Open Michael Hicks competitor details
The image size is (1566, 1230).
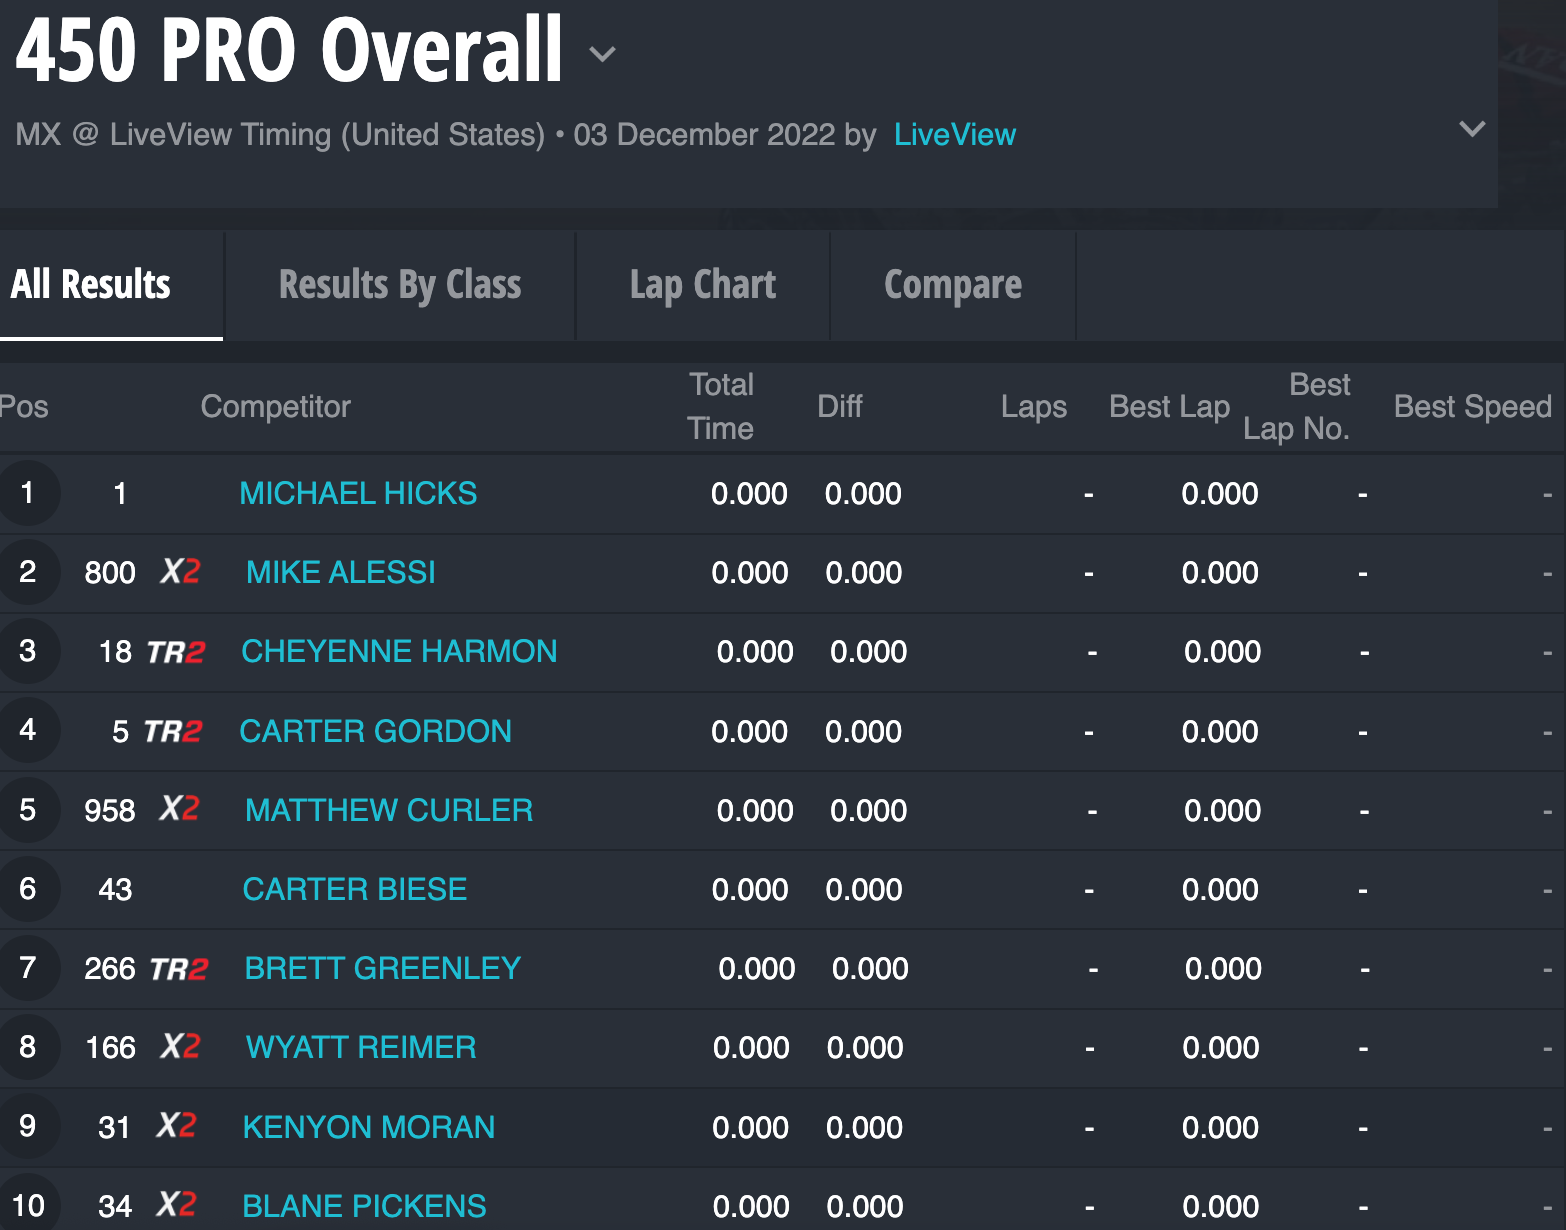click(x=358, y=493)
